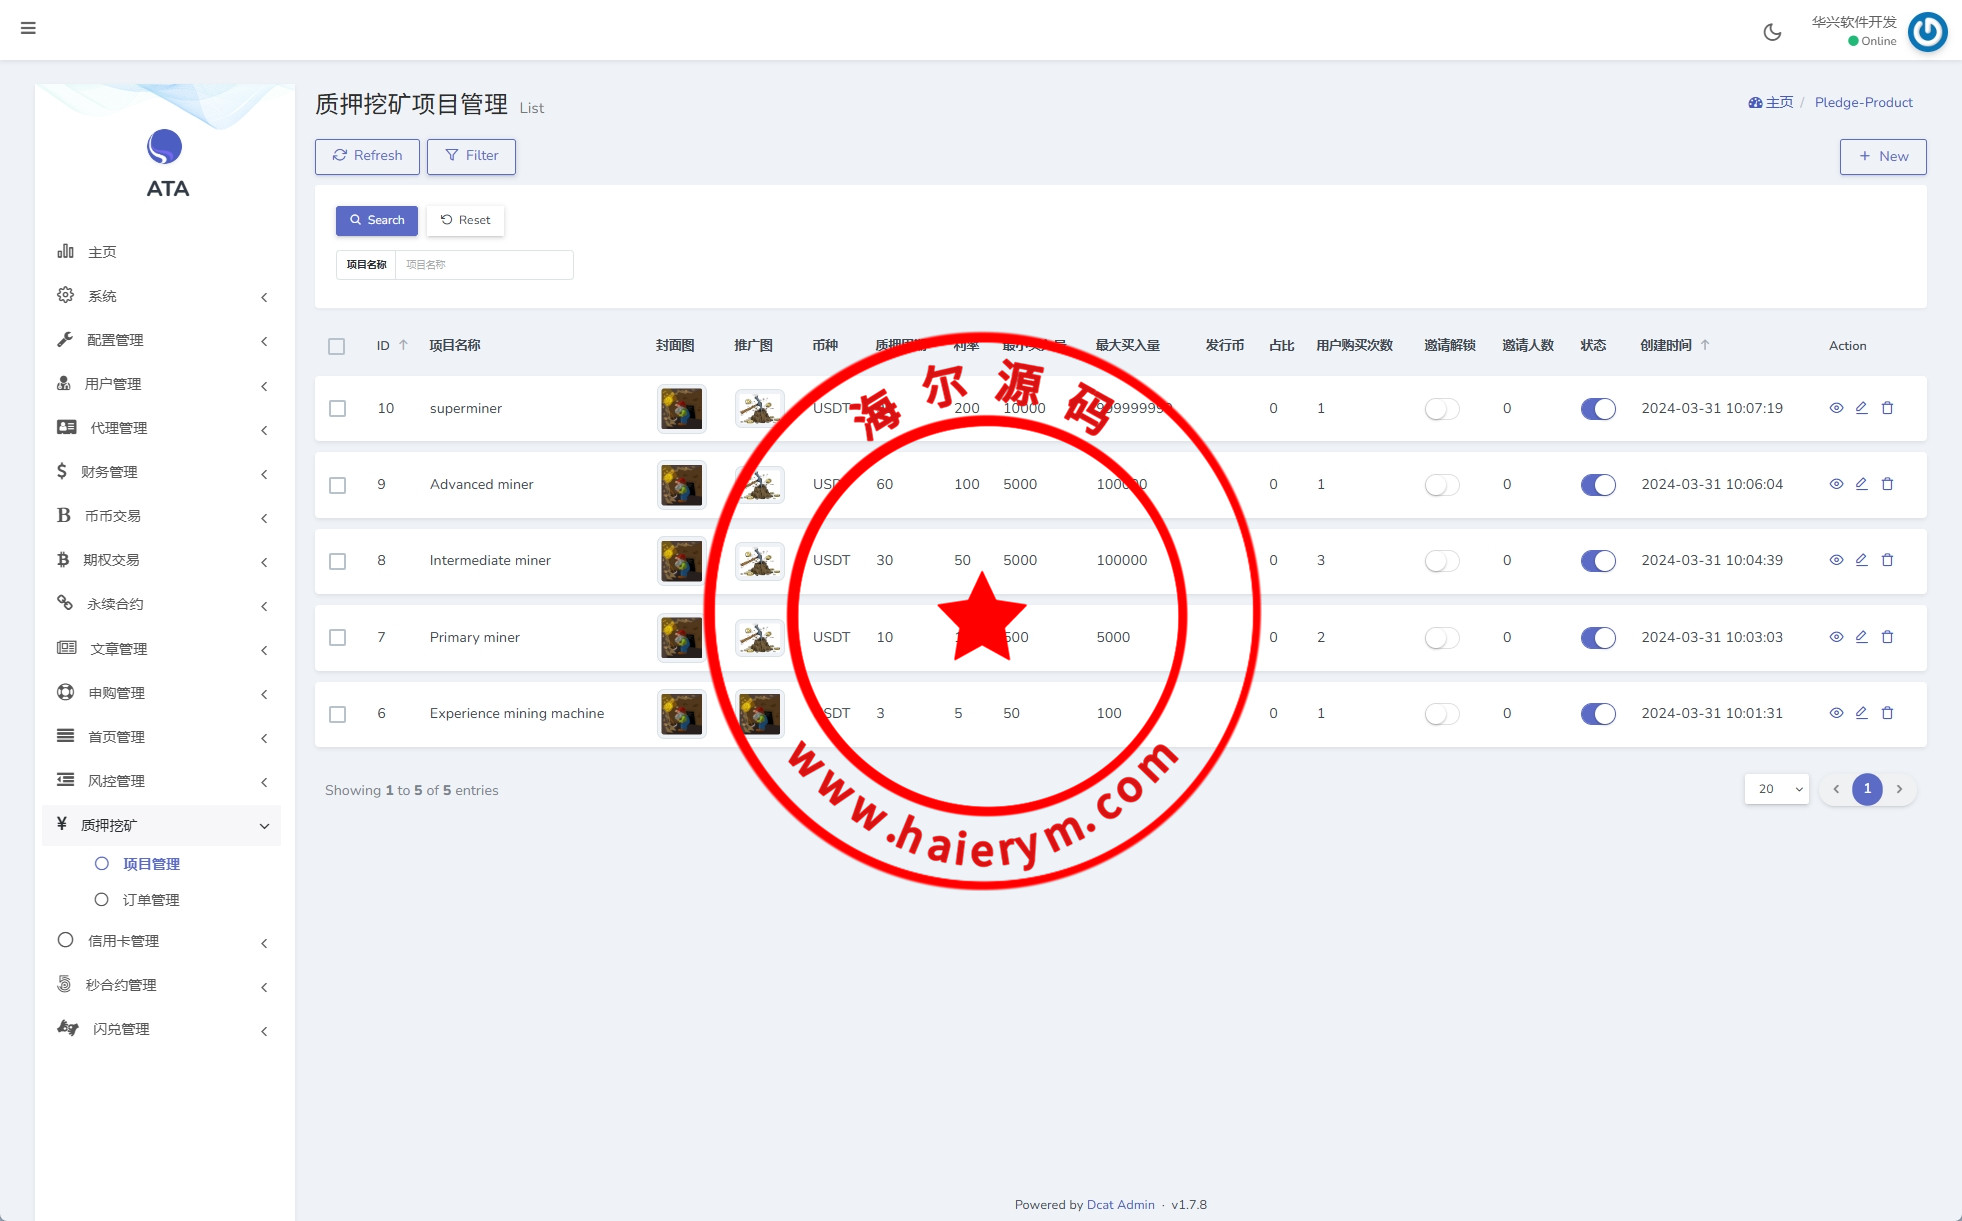
Task: Click delete trash icon for Advanced miner
Action: (1887, 484)
